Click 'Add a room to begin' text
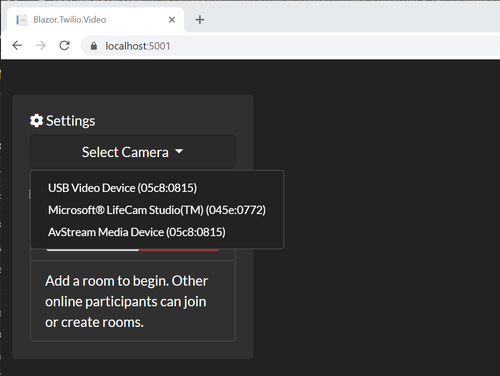 click(x=108, y=281)
